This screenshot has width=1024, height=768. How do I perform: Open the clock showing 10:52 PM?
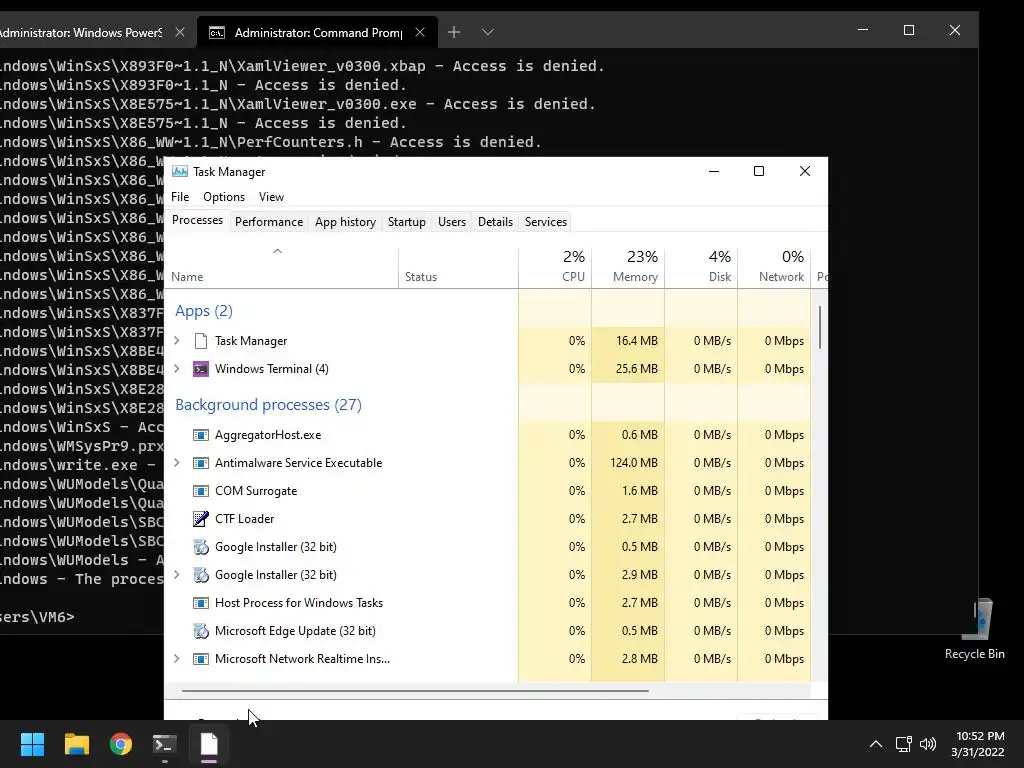point(977,744)
